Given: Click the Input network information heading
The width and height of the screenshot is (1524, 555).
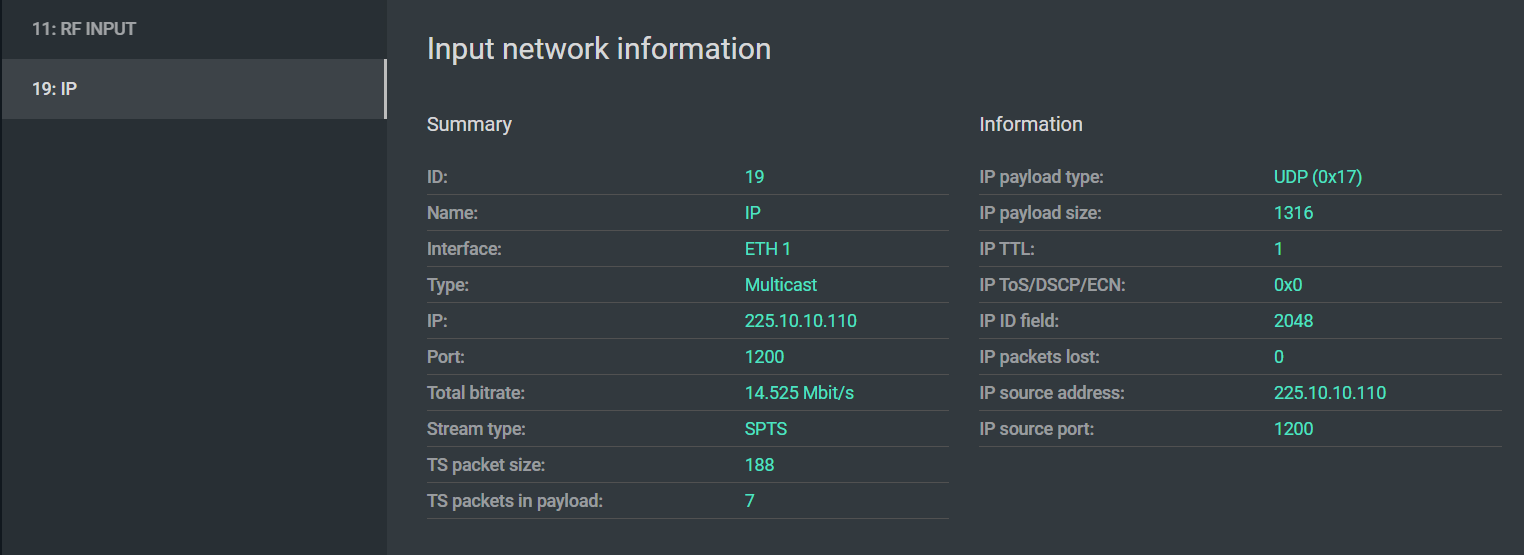Looking at the screenshot, I should (598, 49).
